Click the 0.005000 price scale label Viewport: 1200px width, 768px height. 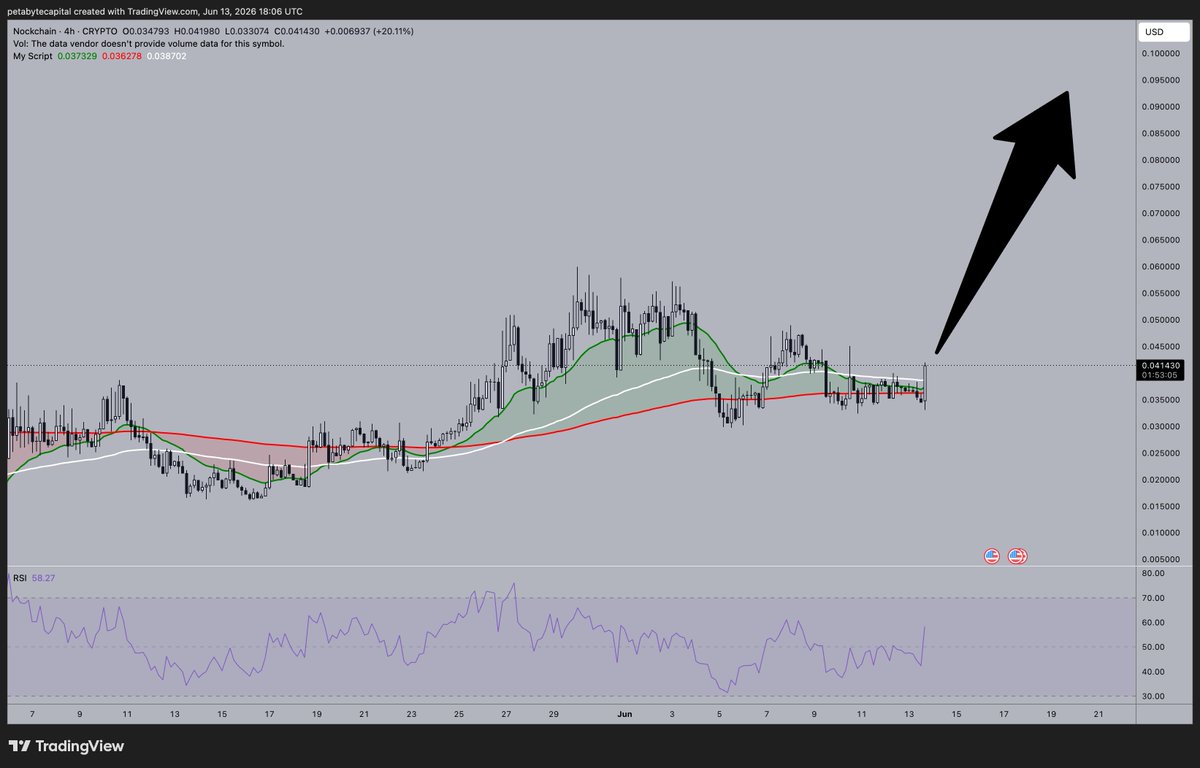click(1163, 560)
